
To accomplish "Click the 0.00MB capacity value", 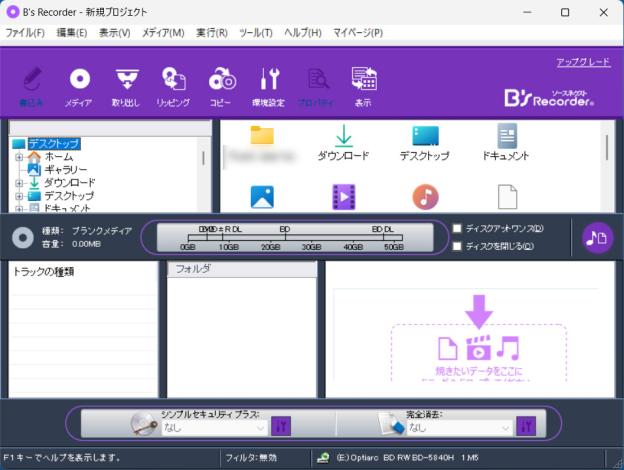I will click(86, 244).
